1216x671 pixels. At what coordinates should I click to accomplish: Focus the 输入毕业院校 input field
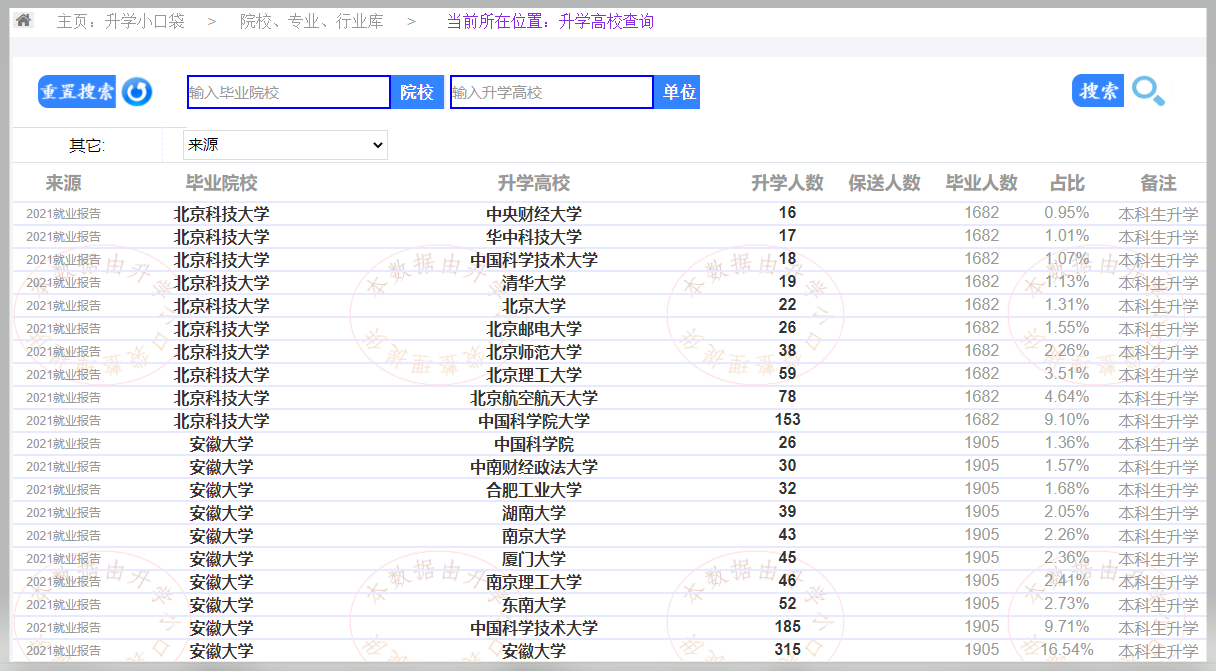[288, 92]
